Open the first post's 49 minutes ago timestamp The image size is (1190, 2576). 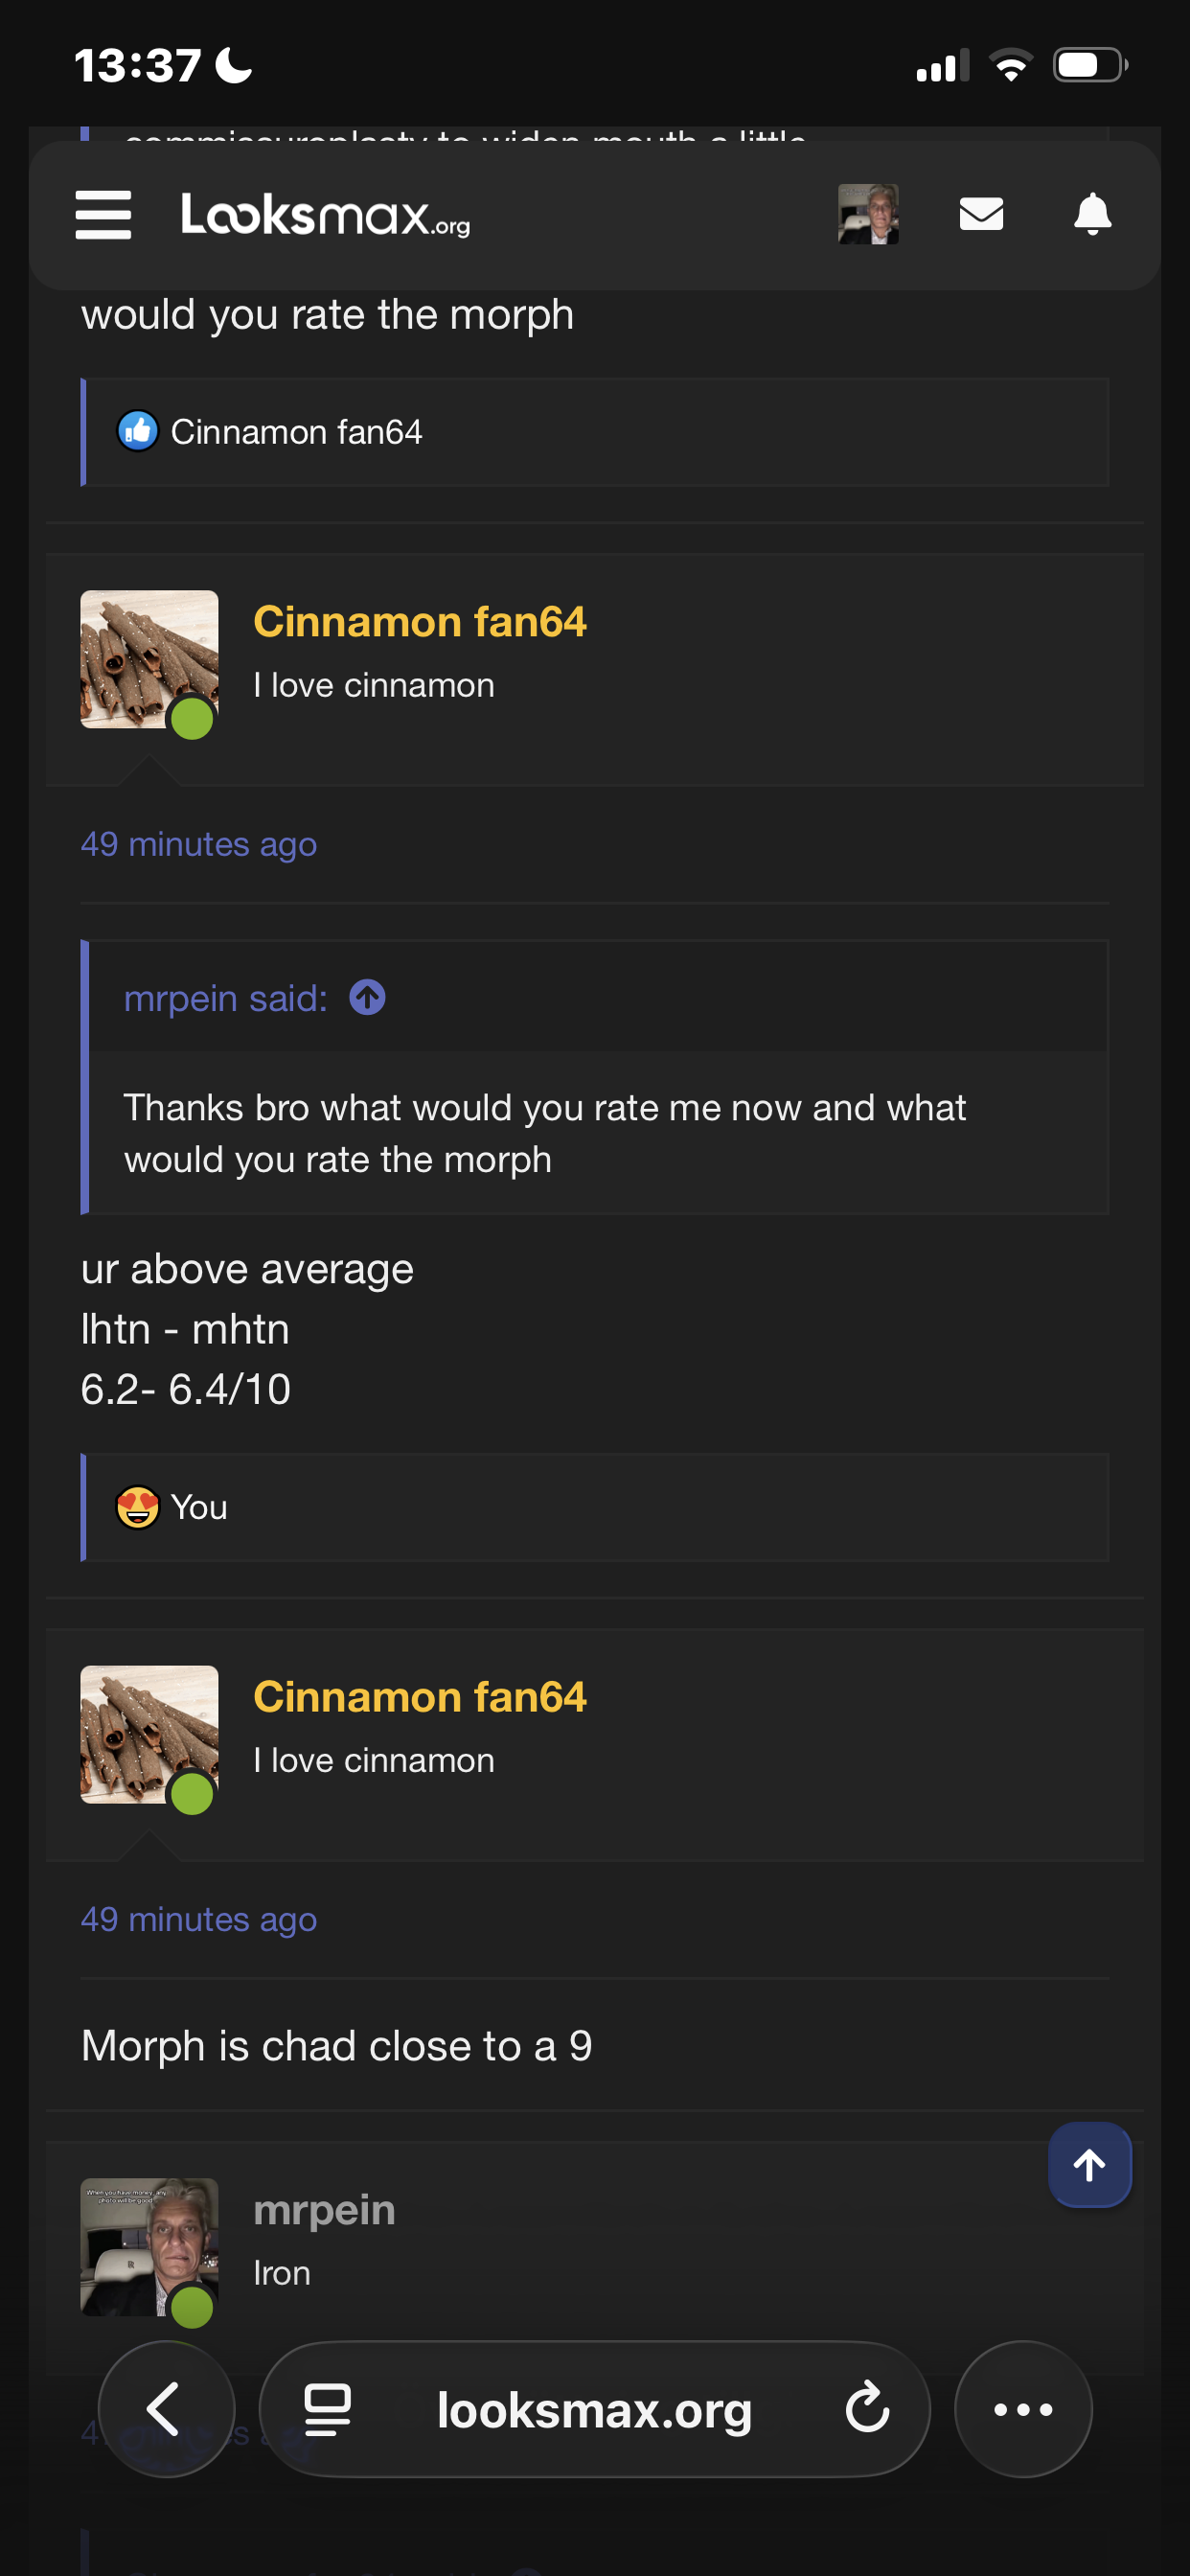point(198,845)
